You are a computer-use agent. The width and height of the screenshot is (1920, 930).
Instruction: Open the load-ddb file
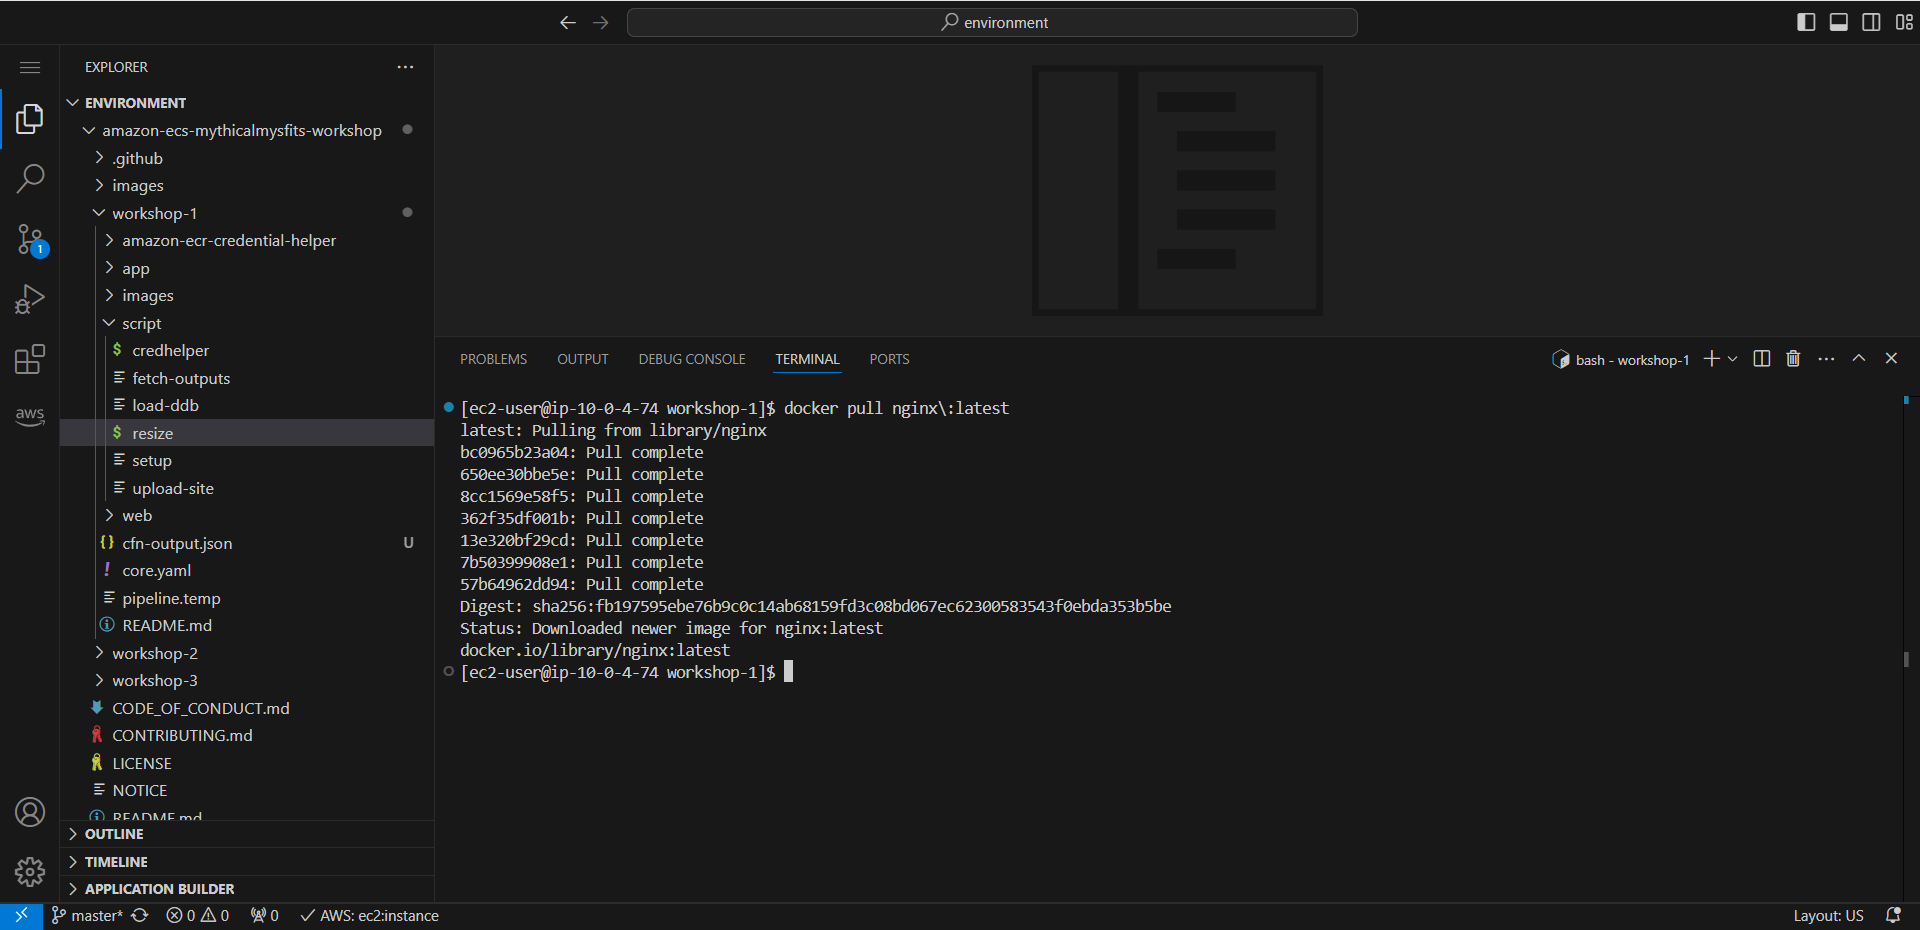click(x=247, y=406)
